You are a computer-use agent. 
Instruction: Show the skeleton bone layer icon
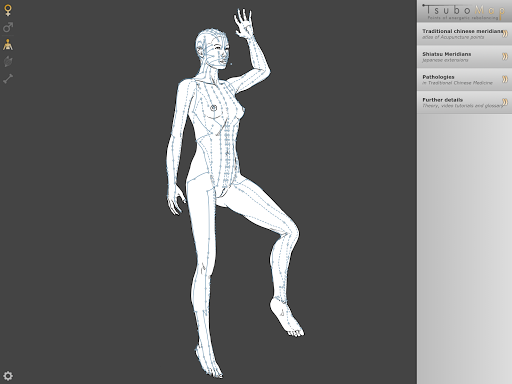pyautogui.click(x=8, y=79)
